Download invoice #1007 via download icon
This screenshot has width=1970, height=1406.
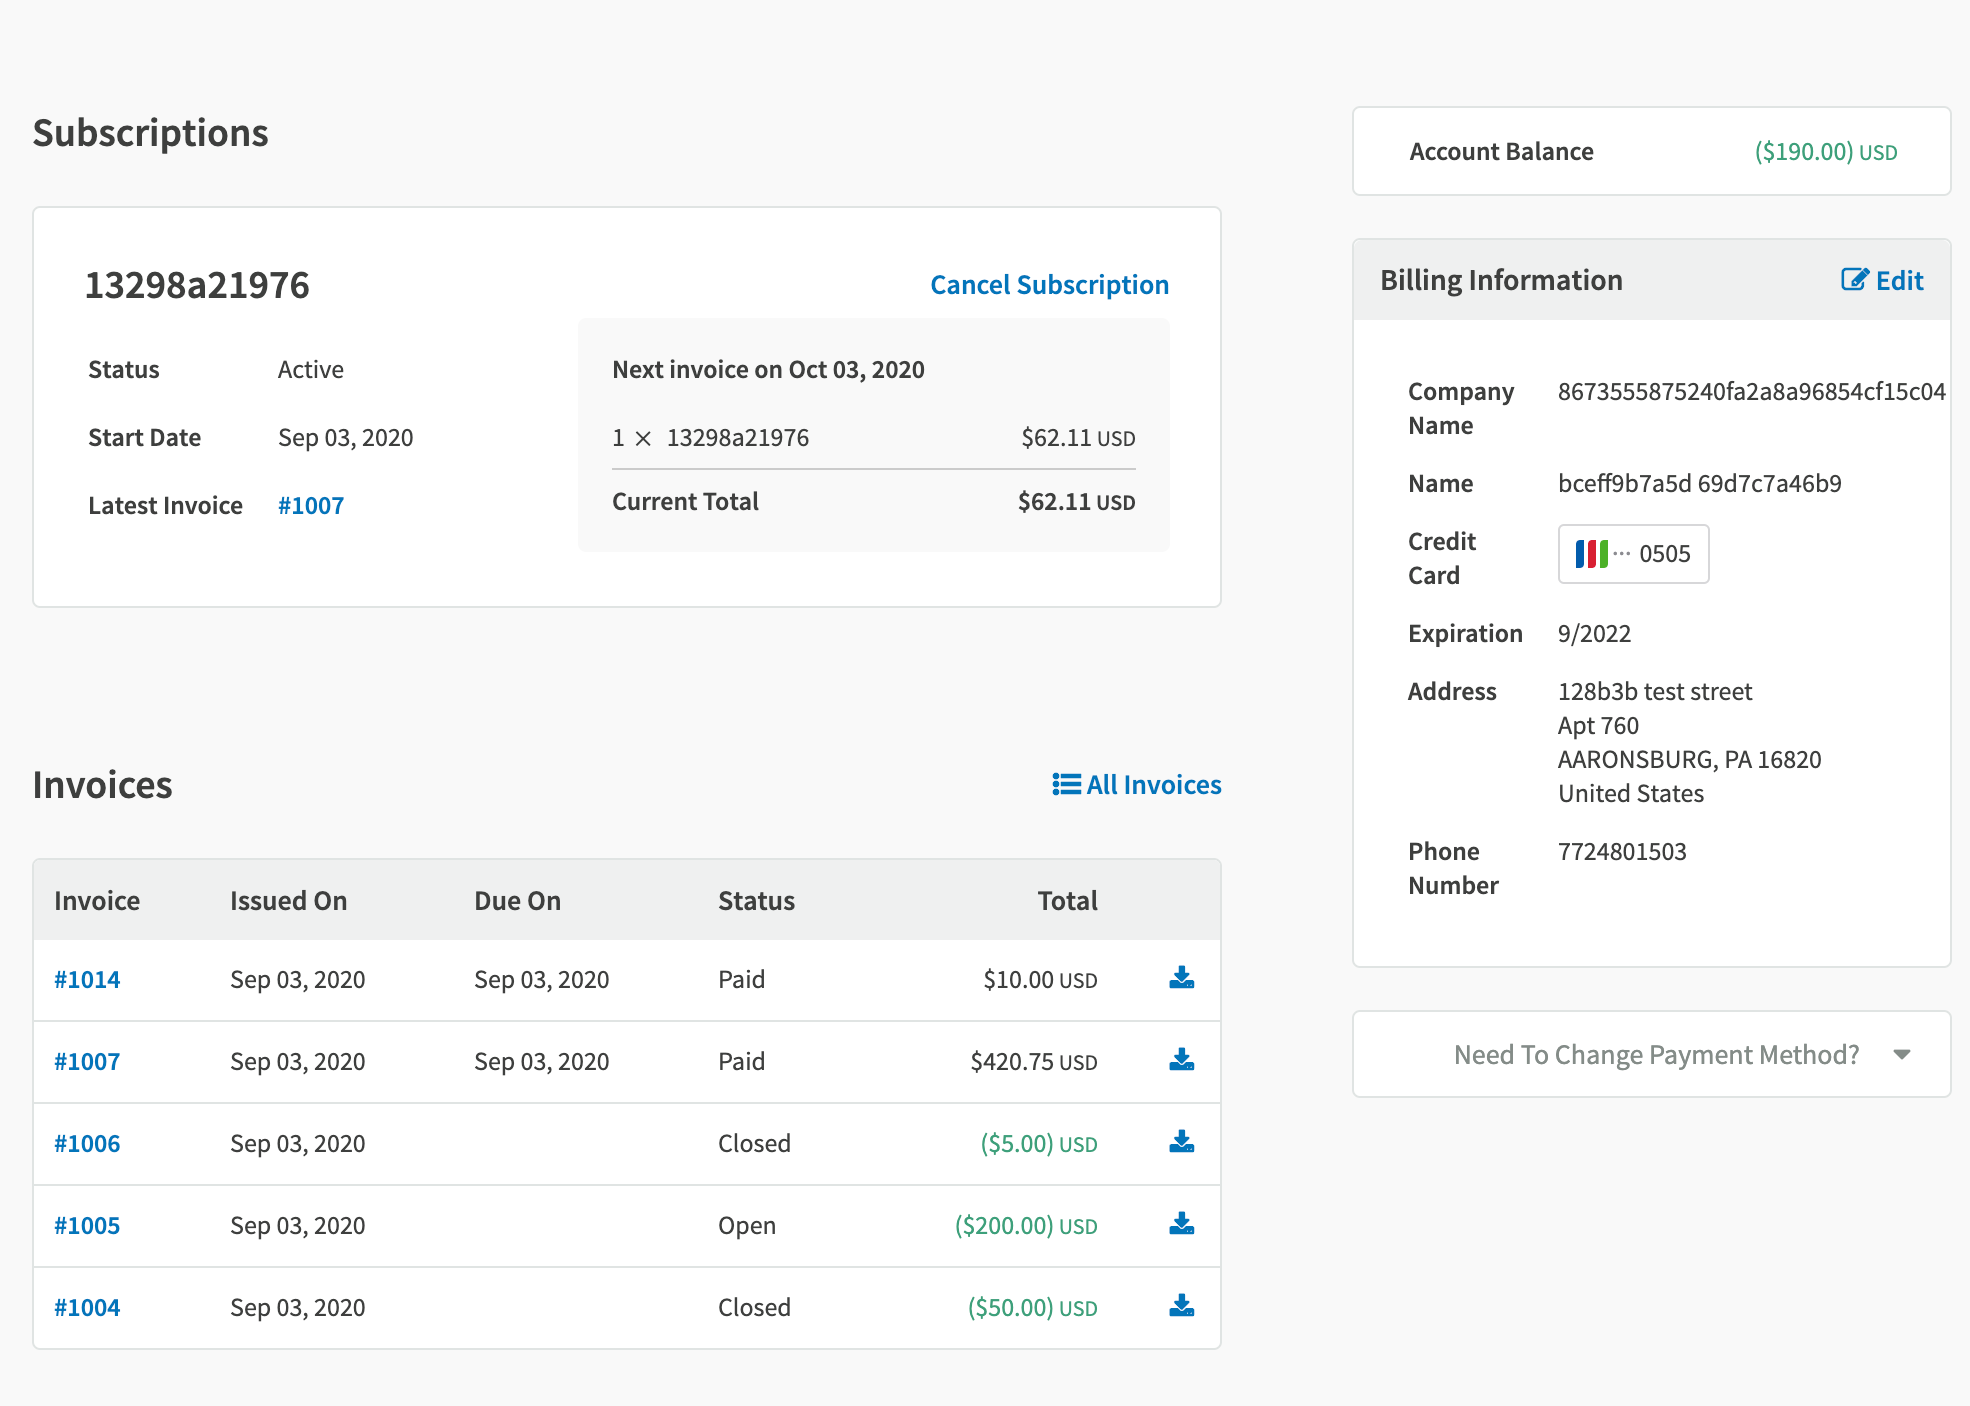point(1181,1060)
